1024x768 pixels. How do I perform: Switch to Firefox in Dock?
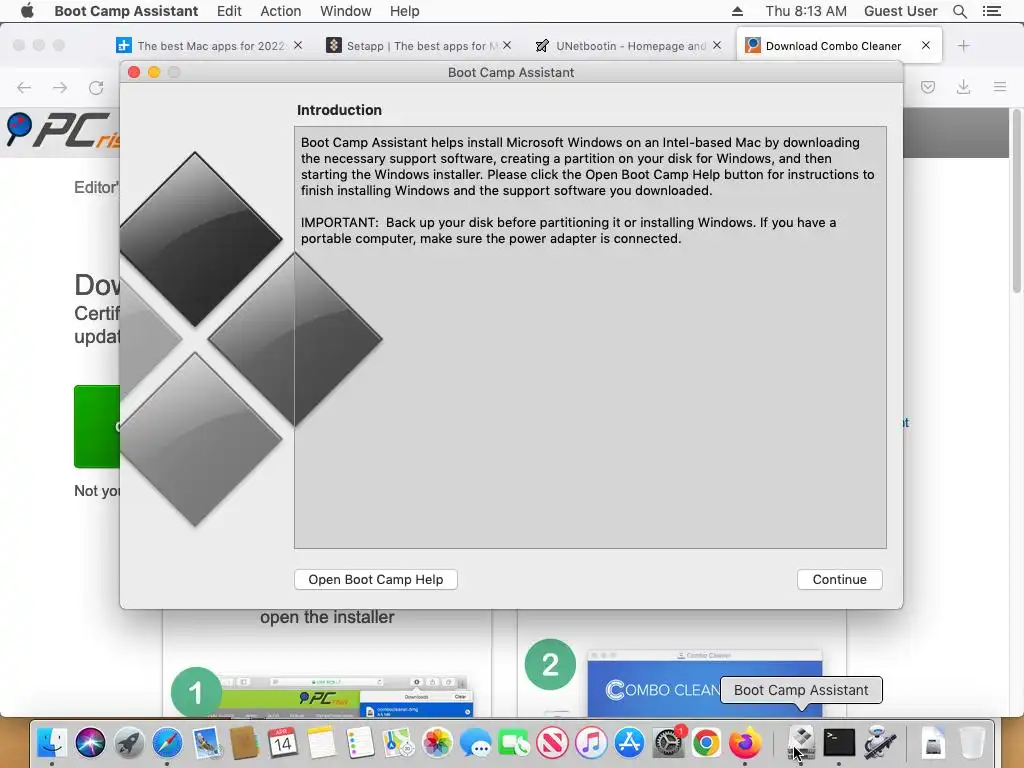(744, 743)
